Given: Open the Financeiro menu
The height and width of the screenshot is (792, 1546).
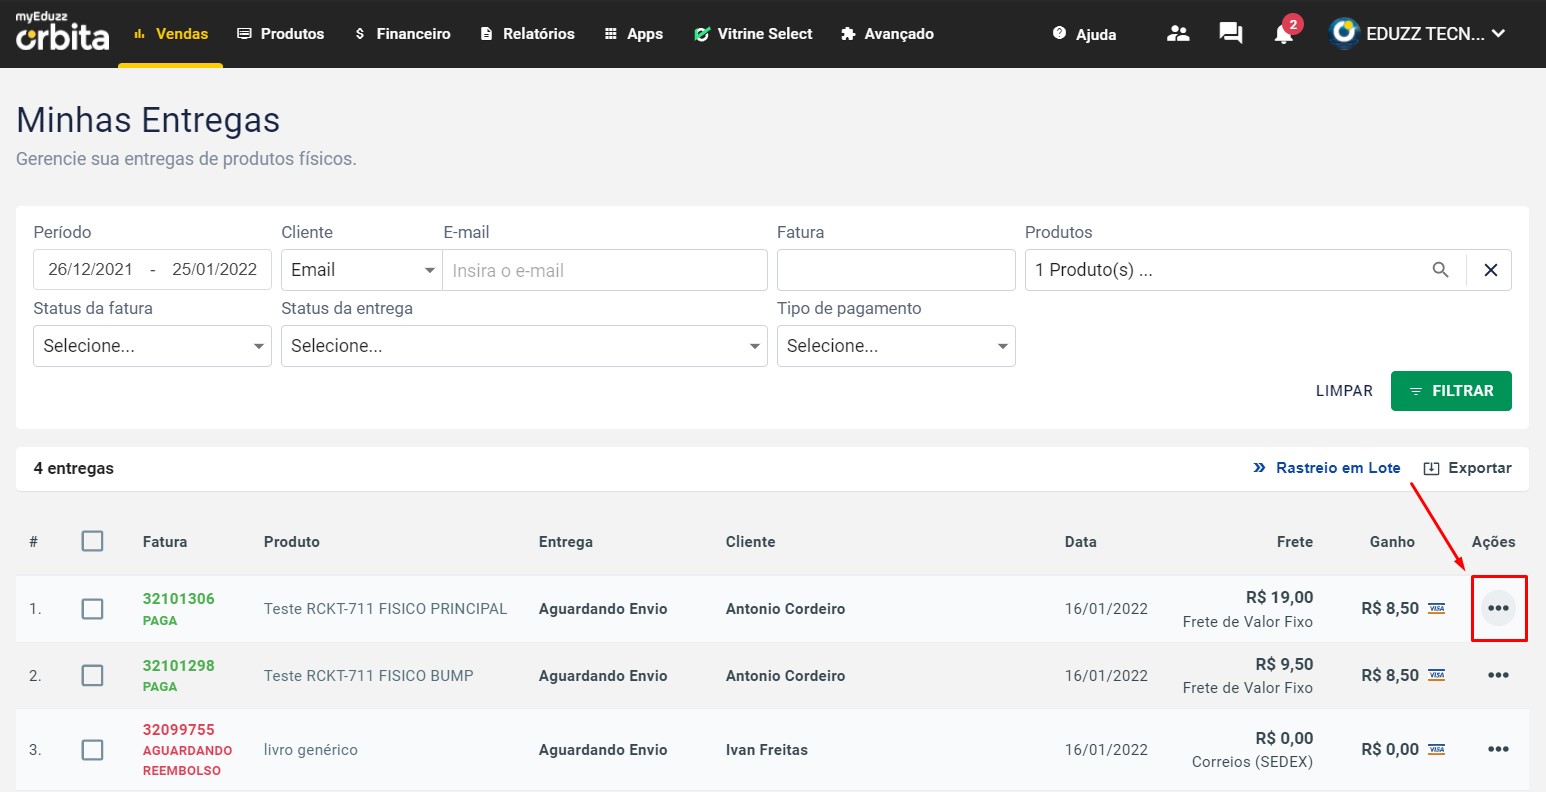Looking at the screenshot, I should tap(402, 34).
